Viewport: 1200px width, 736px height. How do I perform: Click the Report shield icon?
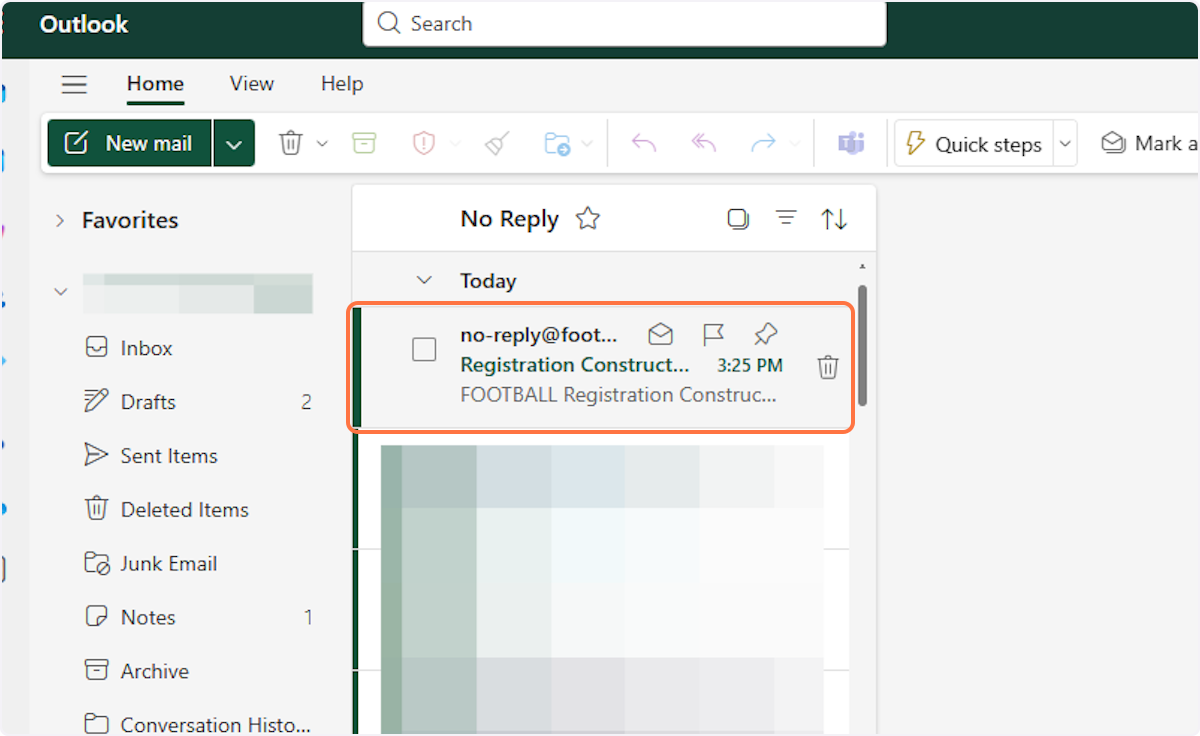pyautogui.click(x=424, y=144)
